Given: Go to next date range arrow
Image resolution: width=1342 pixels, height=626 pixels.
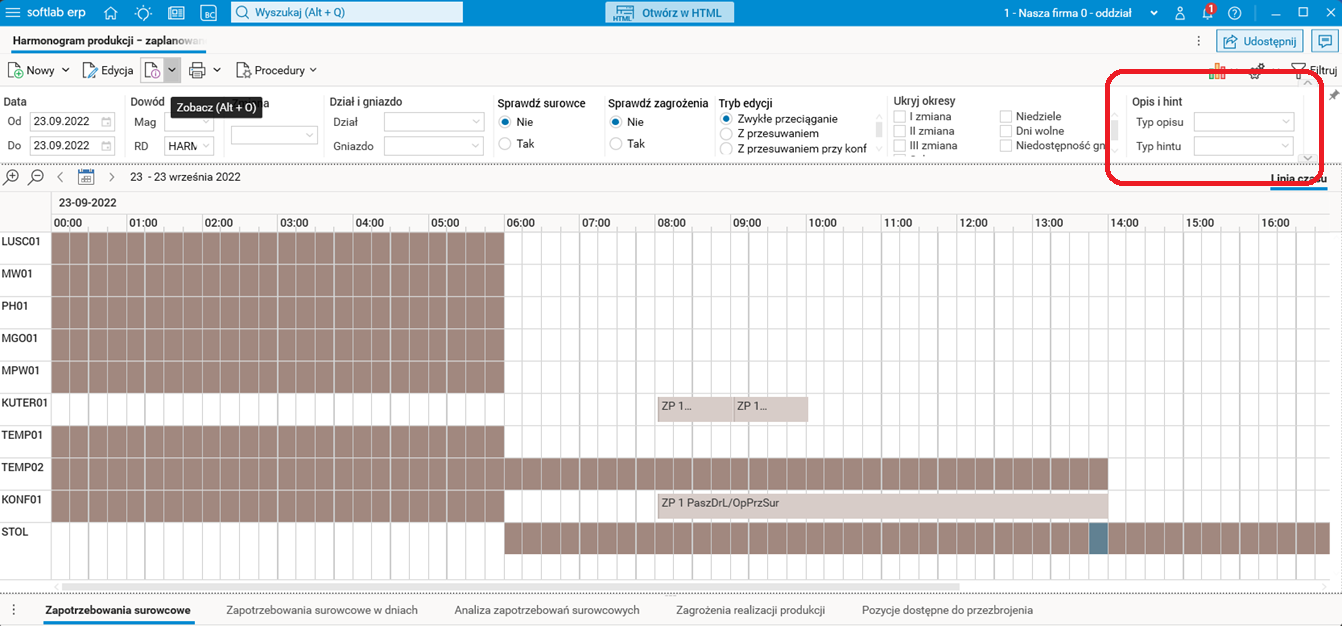Looking at the screenshot, I should (x=111, y=177).
